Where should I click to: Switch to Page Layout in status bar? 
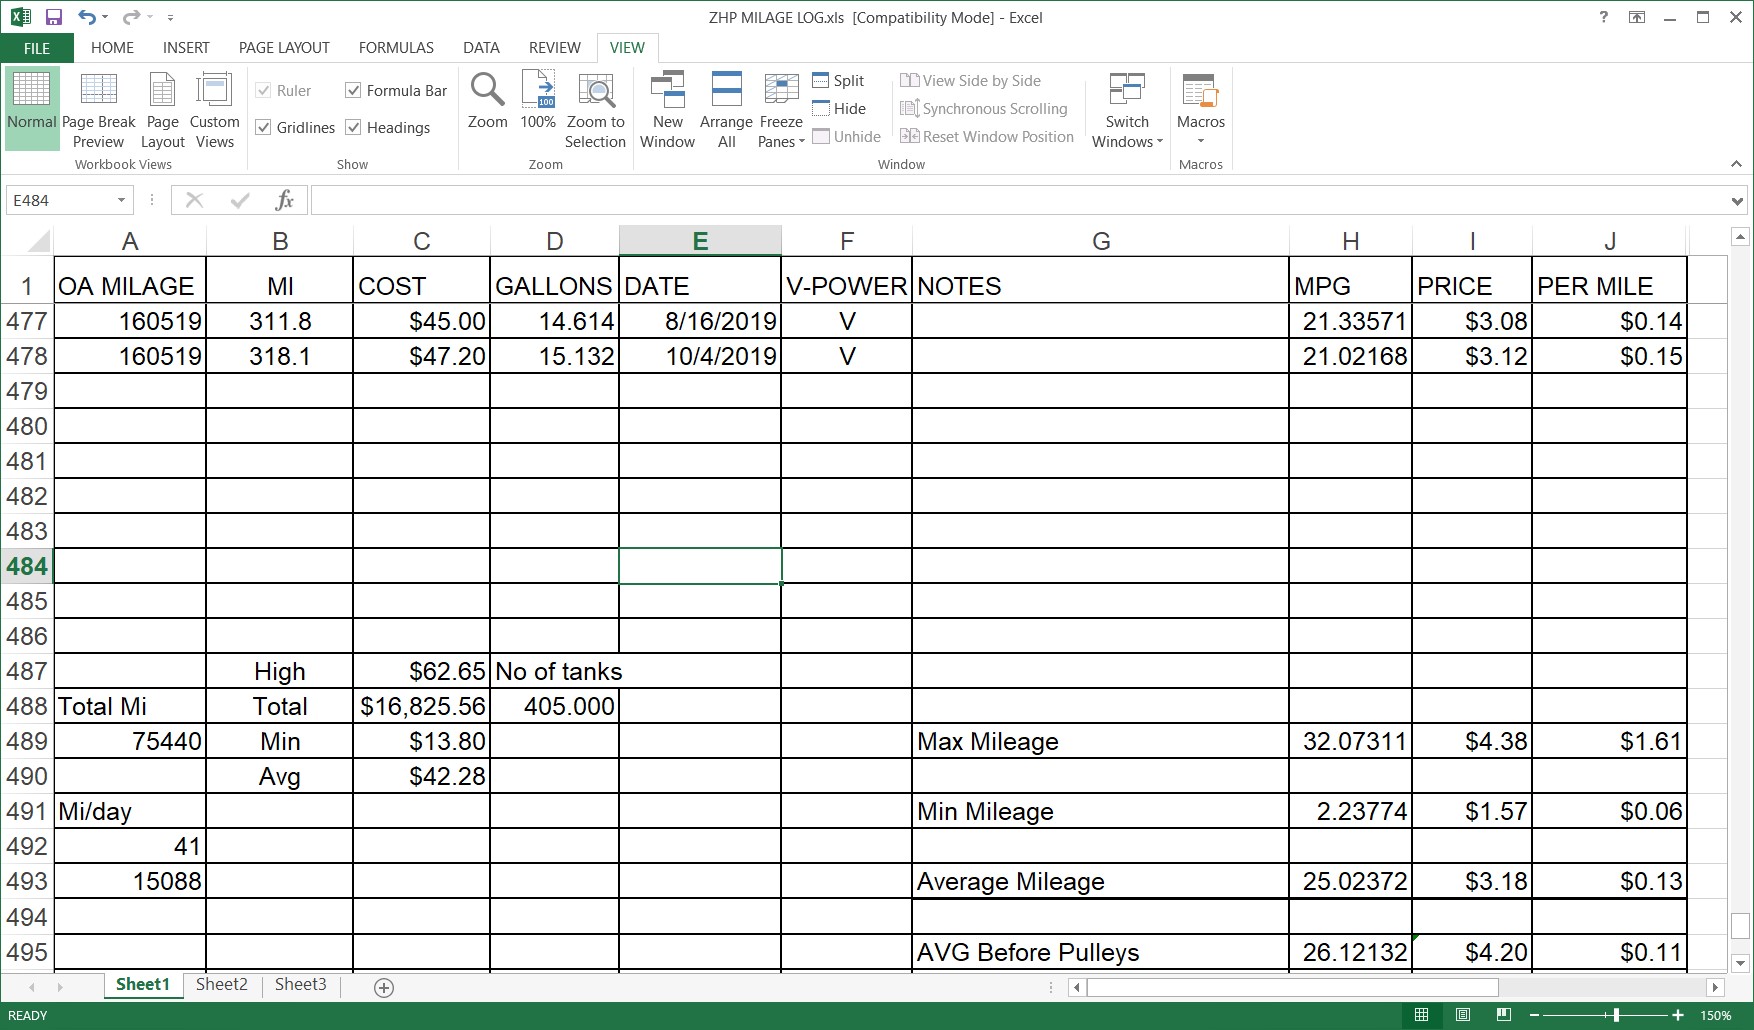pos(1462,1015)
